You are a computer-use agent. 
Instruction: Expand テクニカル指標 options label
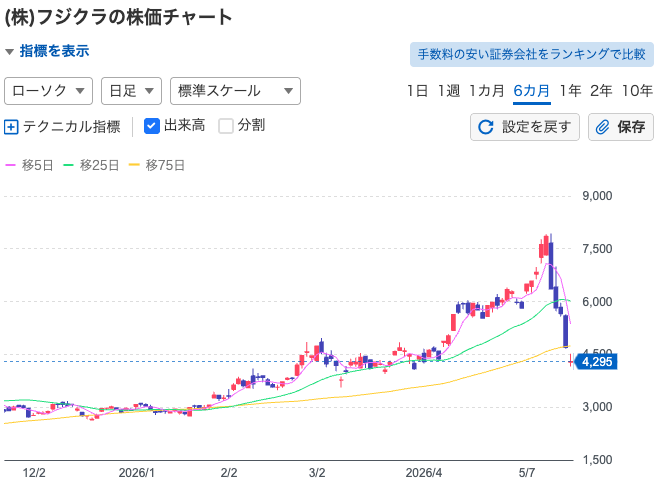[72, 127]
